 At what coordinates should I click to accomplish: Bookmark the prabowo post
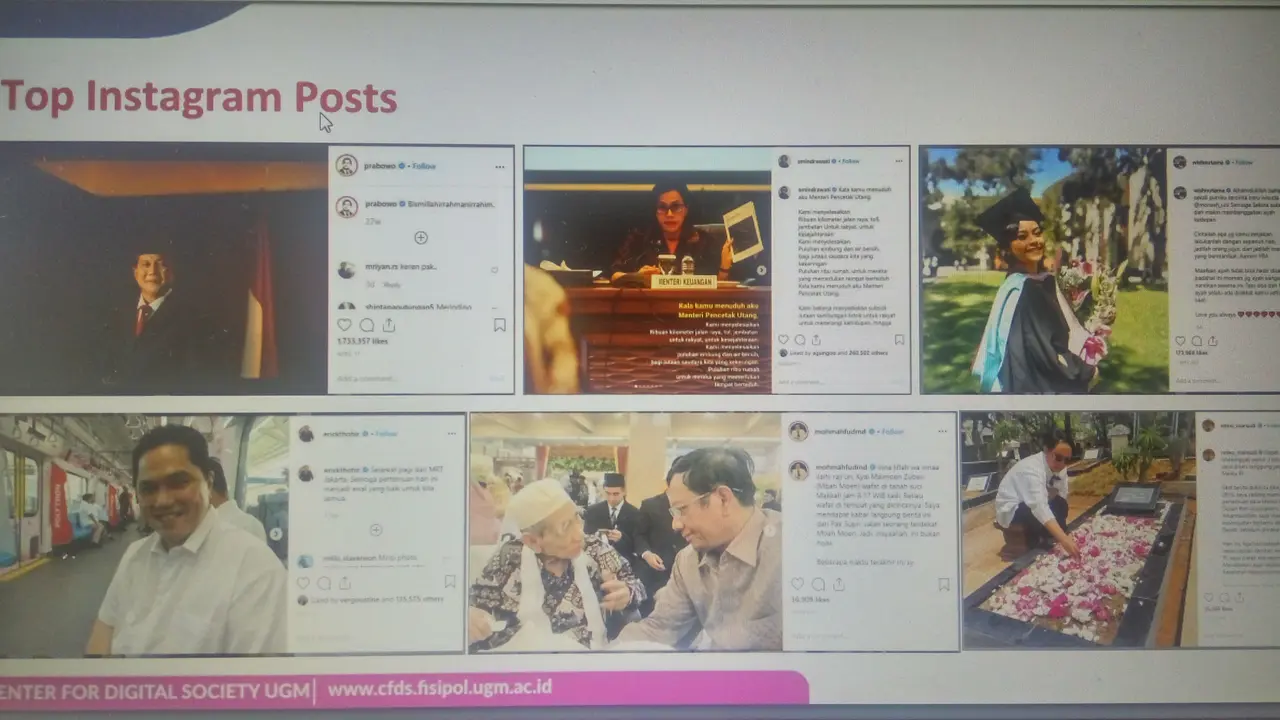(x=499, y=325)
